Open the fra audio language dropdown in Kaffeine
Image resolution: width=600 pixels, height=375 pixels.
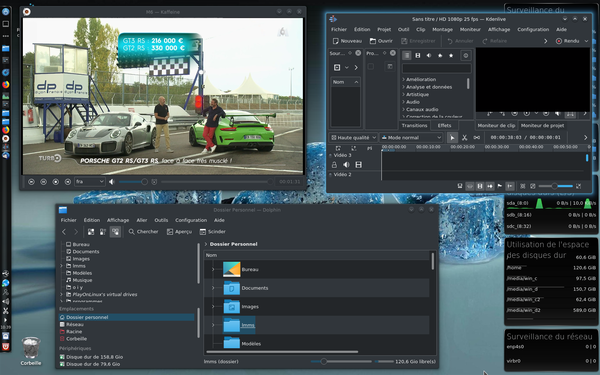coord(90,182)
